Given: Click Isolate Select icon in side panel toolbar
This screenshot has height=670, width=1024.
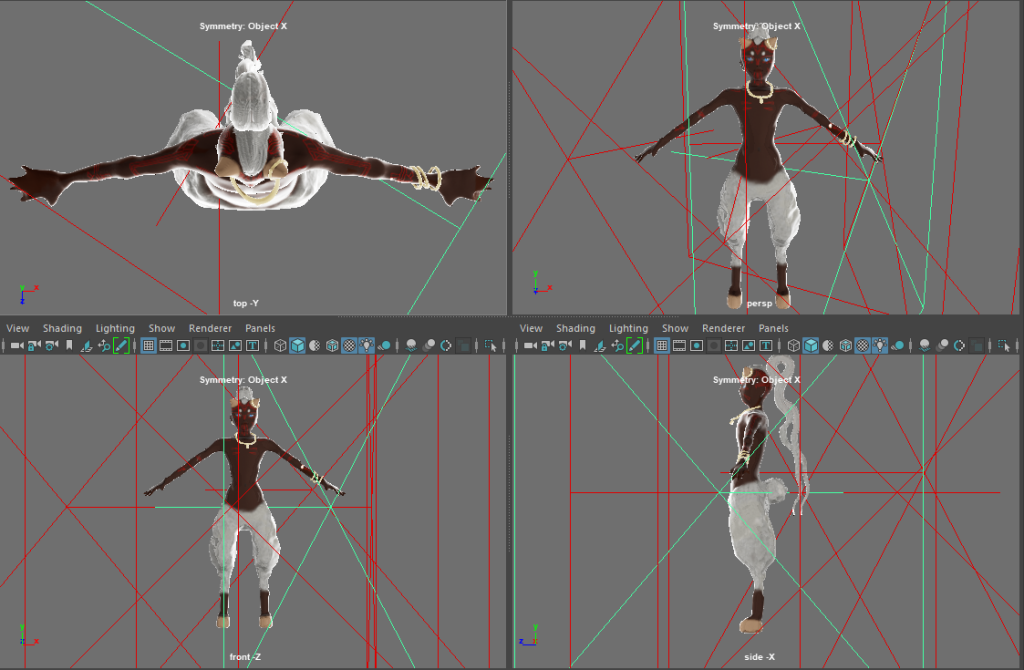Looking at the screenshot, I should click(1003, 346).
